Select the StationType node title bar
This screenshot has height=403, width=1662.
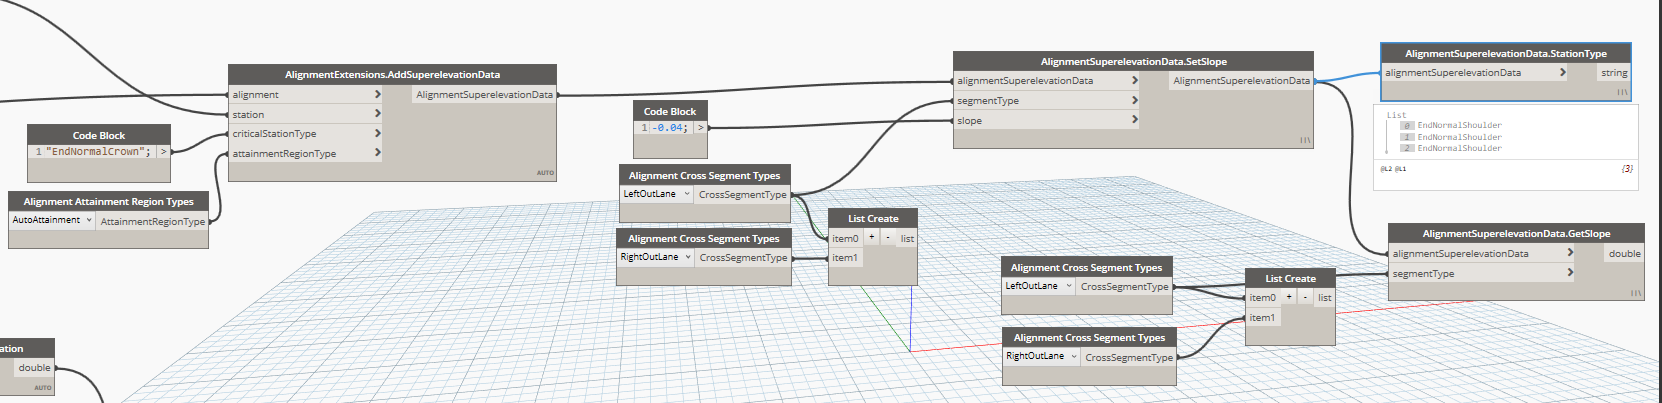pyautogui.click(x=1506, y=53)
